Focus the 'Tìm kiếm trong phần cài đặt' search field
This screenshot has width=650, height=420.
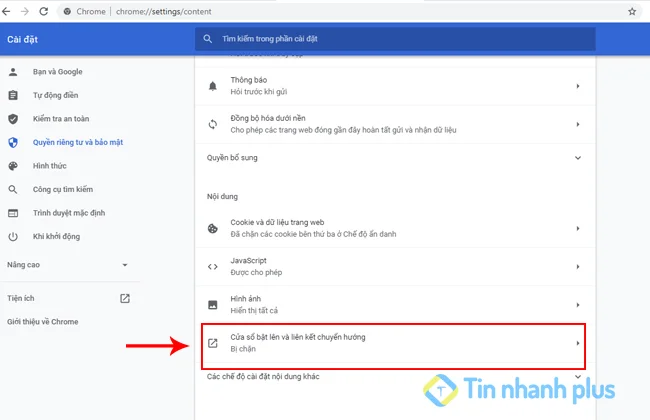click(395, 39)
